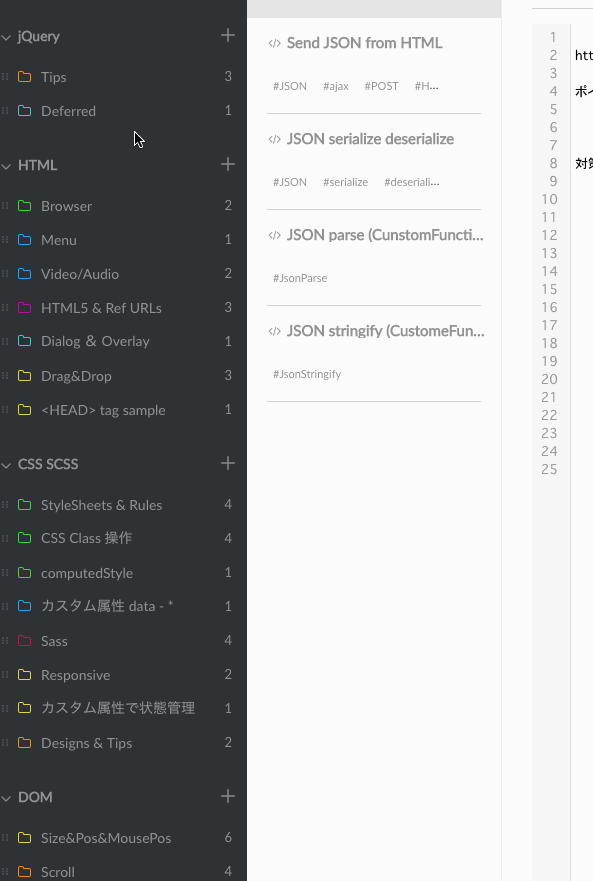The width and height of the screenshot is (593, 881).
Task: Click the teal folder icon beside Deferred
Action: pyautogui.click(x=24, y=110)
